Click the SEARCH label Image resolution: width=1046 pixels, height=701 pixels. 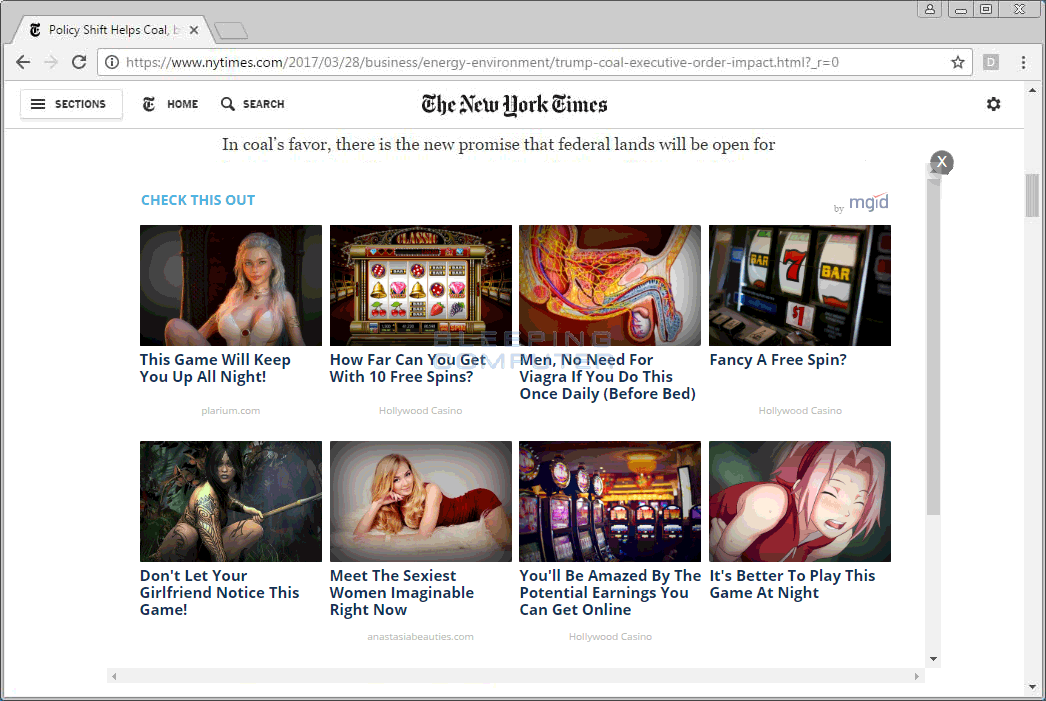coord(264,104)
